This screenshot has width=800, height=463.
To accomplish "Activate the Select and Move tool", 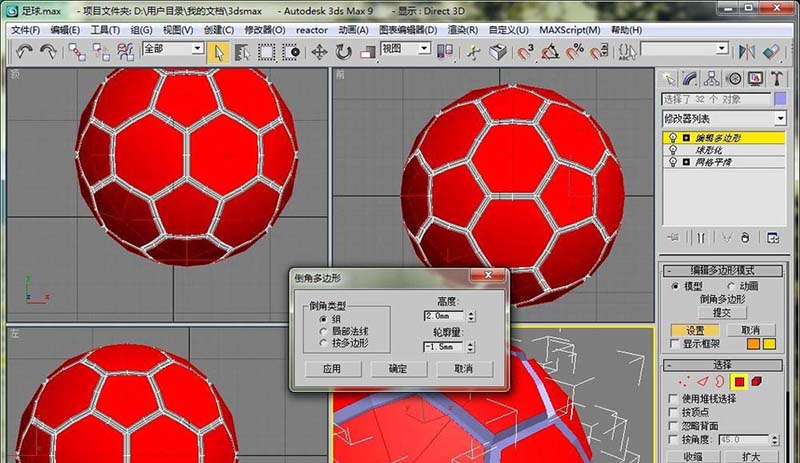I will tap(319, 52).
